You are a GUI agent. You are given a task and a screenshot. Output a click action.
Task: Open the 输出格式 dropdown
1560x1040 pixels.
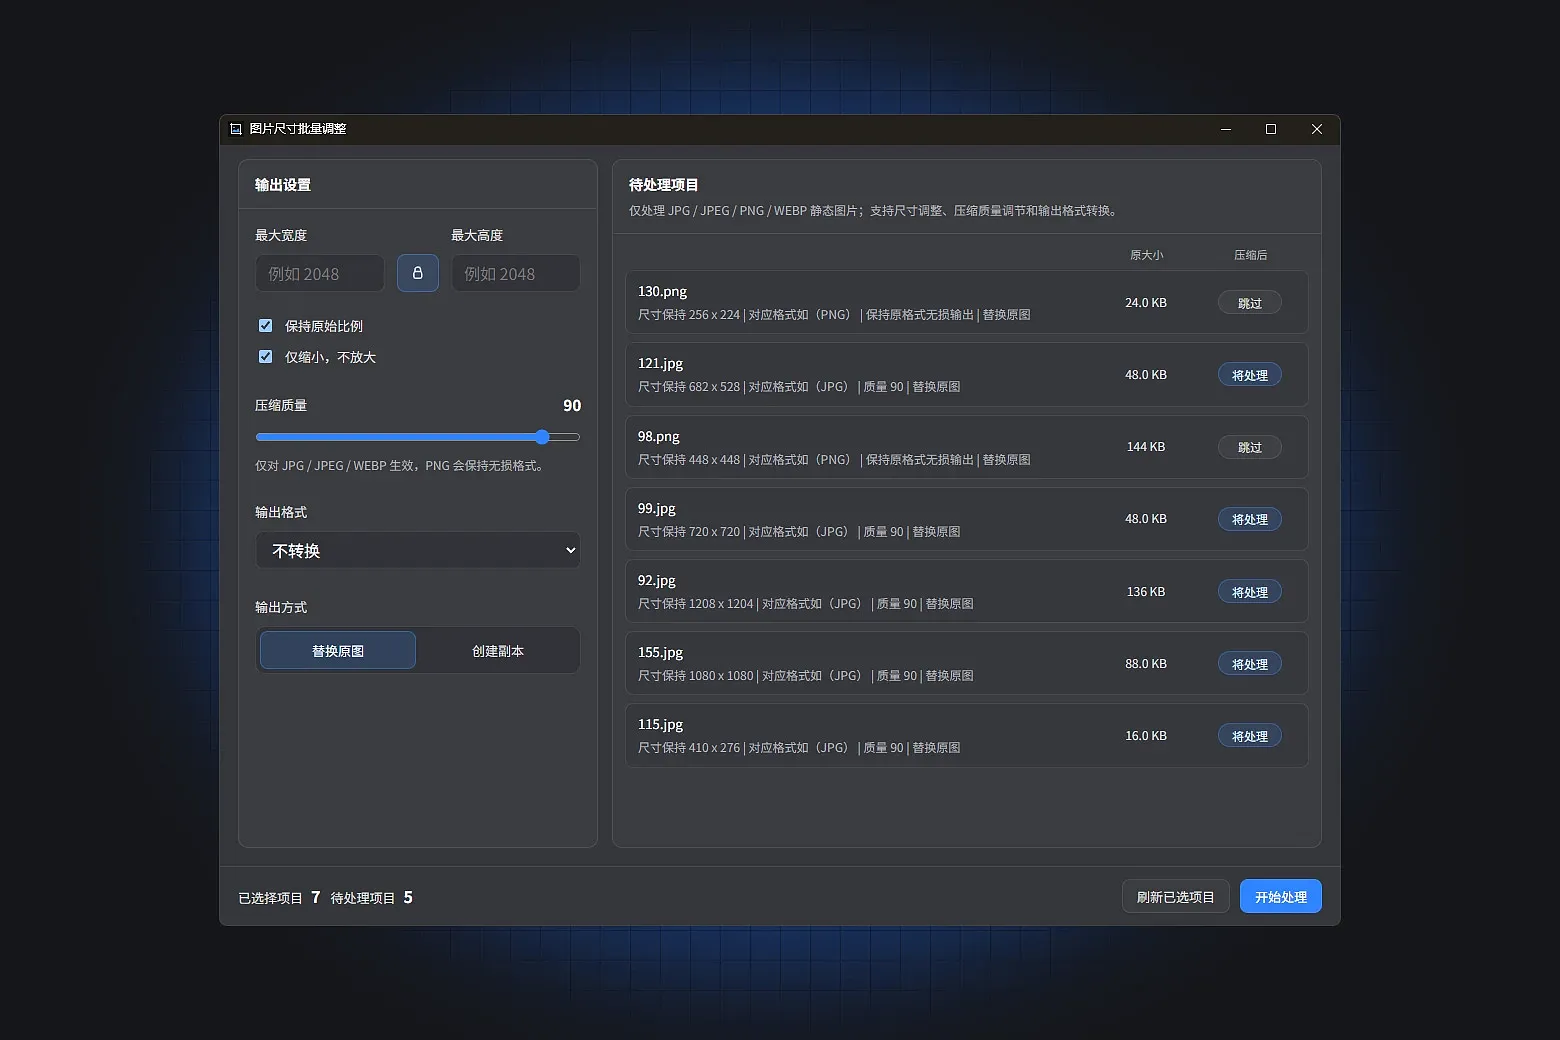tap(418, 550)
